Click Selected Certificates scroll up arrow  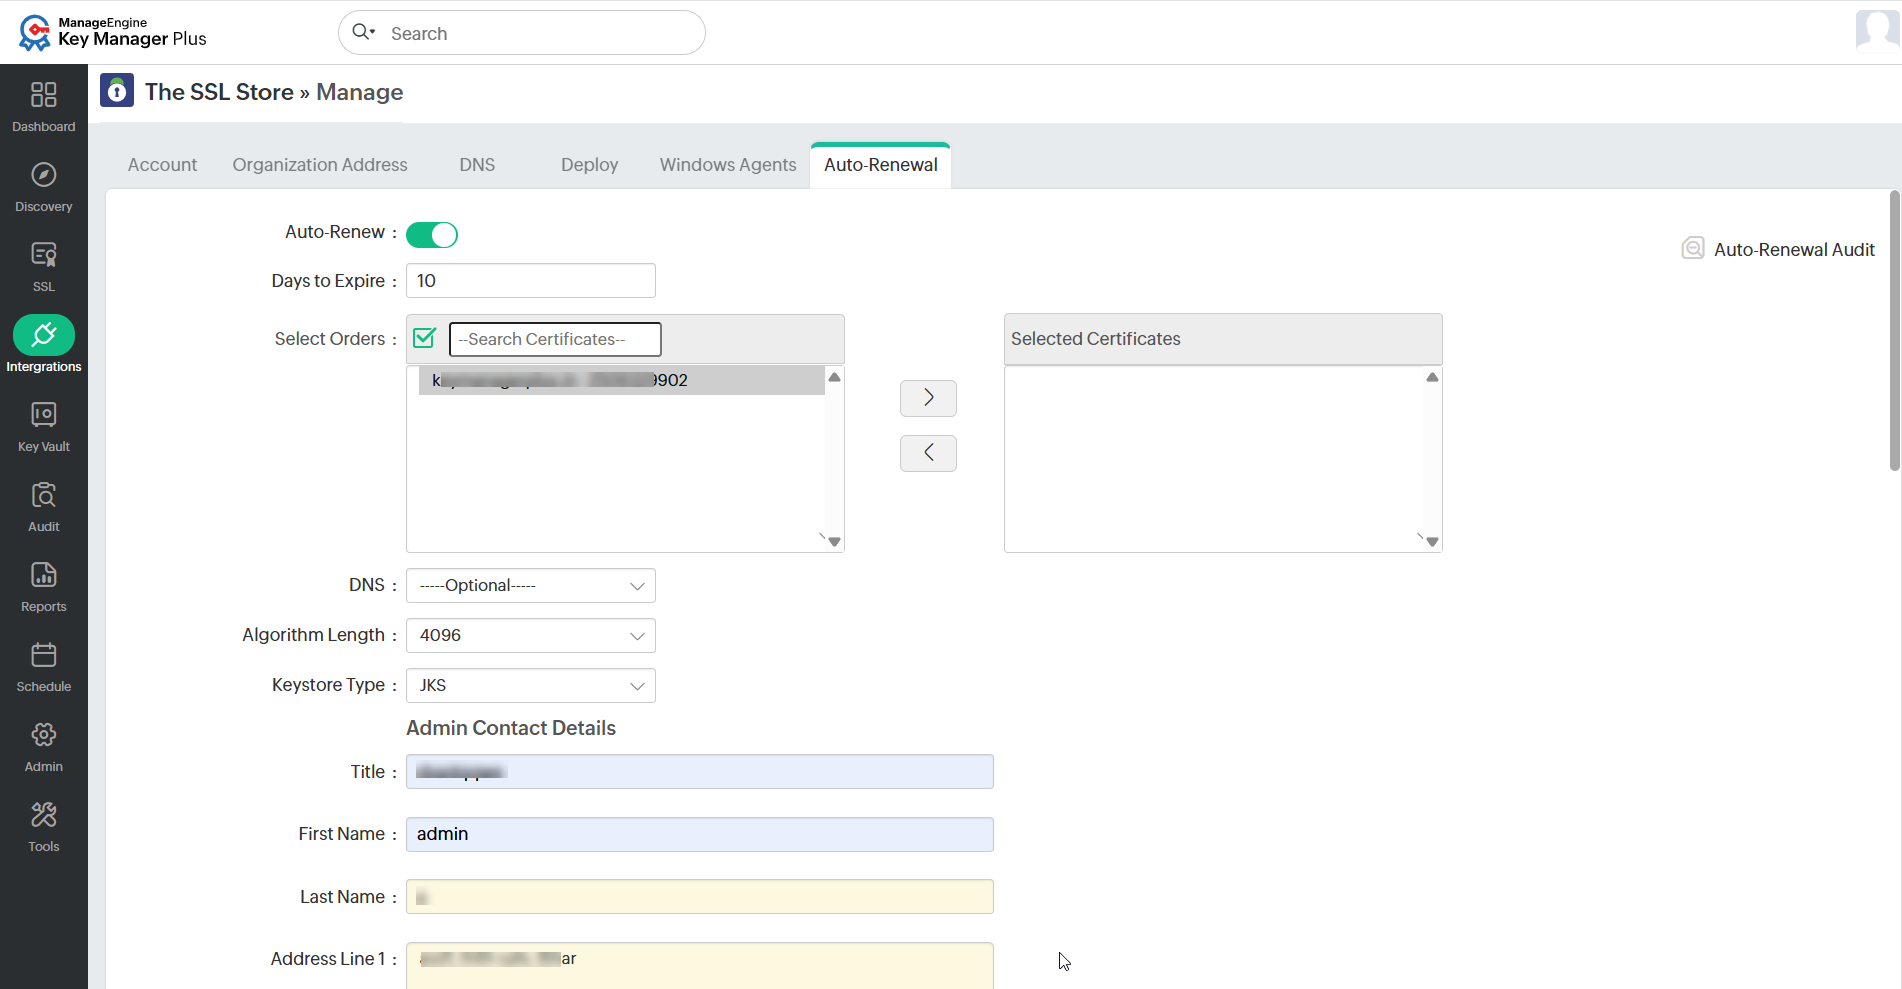1432,377
